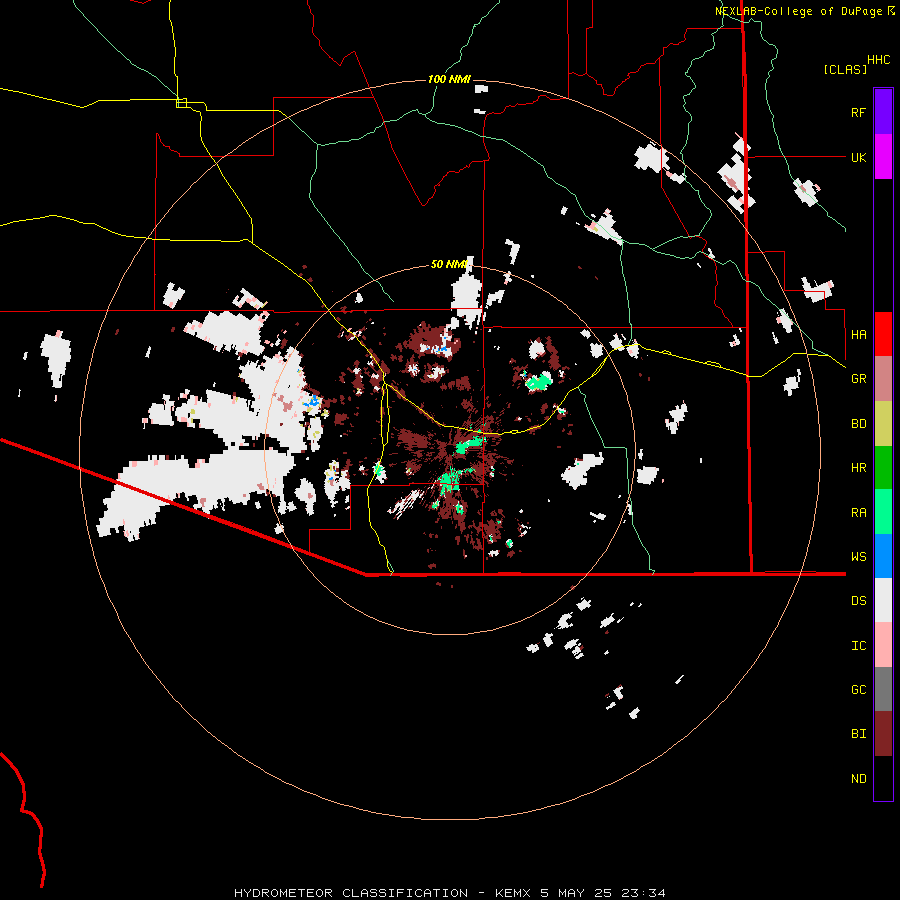Click the BD legend label
Viewport: 900px width, 900px height.
858,424
